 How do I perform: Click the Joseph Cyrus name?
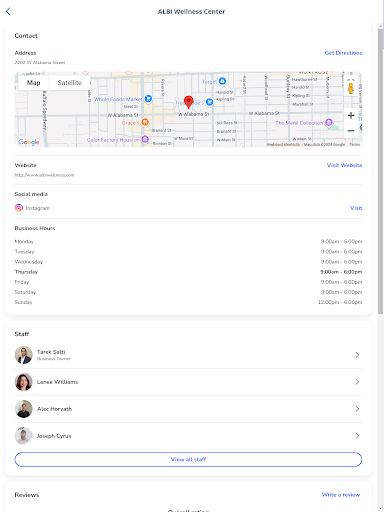click(x=54, y=436)
